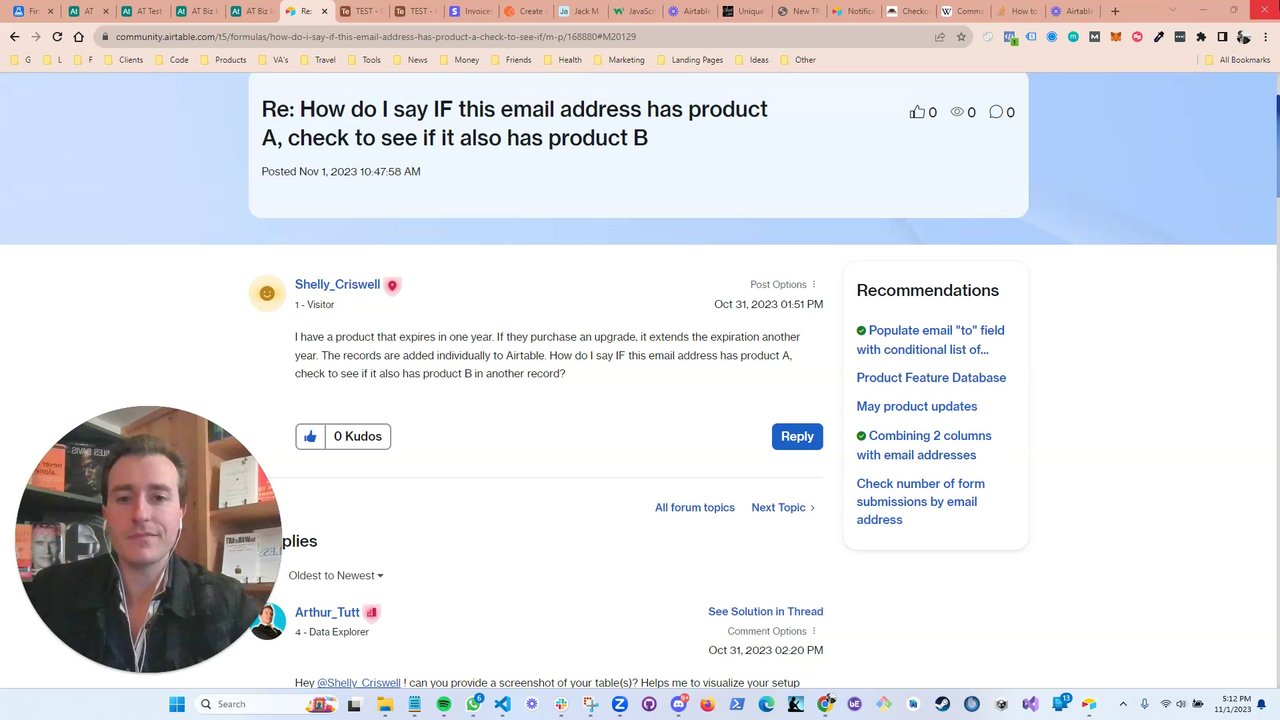This screenshot has height=720, width=1280.
Task: Open May product updates recommendation
Action: (916, 406)
